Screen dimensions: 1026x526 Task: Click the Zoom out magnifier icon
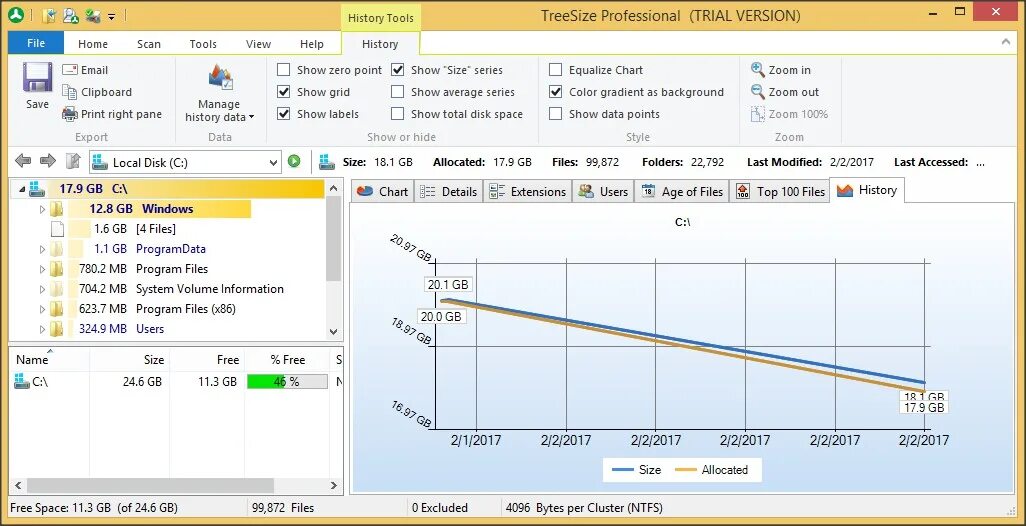click(x=758, y=92)
